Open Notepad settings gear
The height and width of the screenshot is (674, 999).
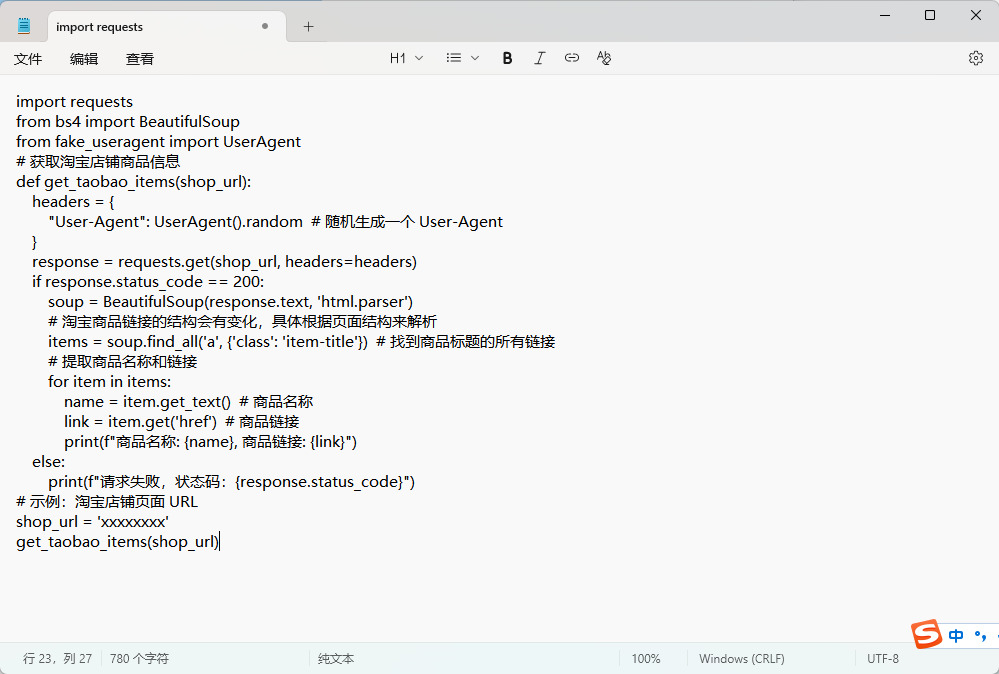coord(975,59)
